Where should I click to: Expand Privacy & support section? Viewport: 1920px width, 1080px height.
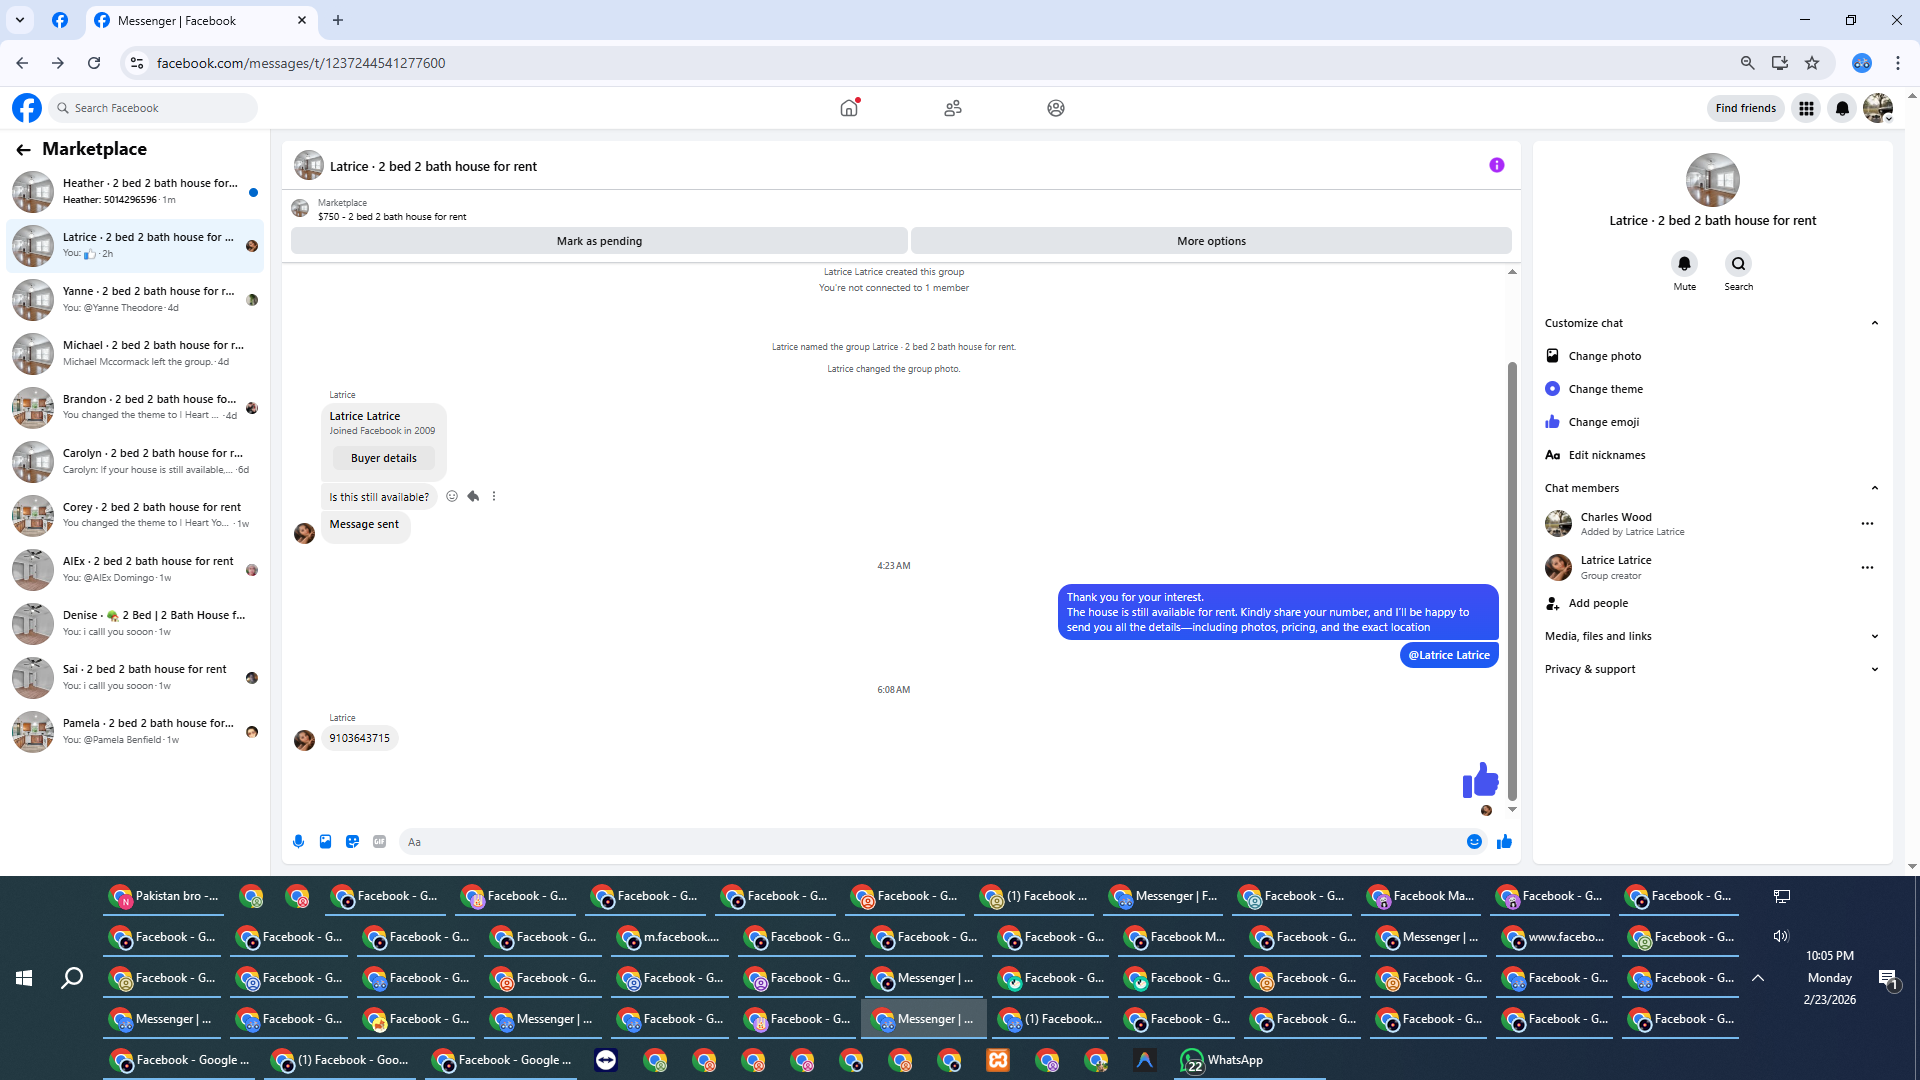1710,669
